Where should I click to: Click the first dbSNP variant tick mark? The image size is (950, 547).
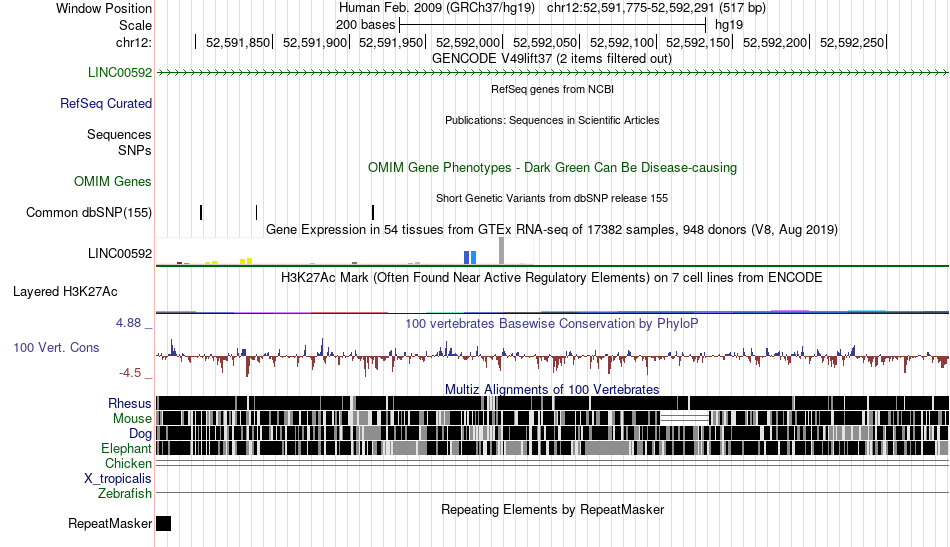click(201, 213)
